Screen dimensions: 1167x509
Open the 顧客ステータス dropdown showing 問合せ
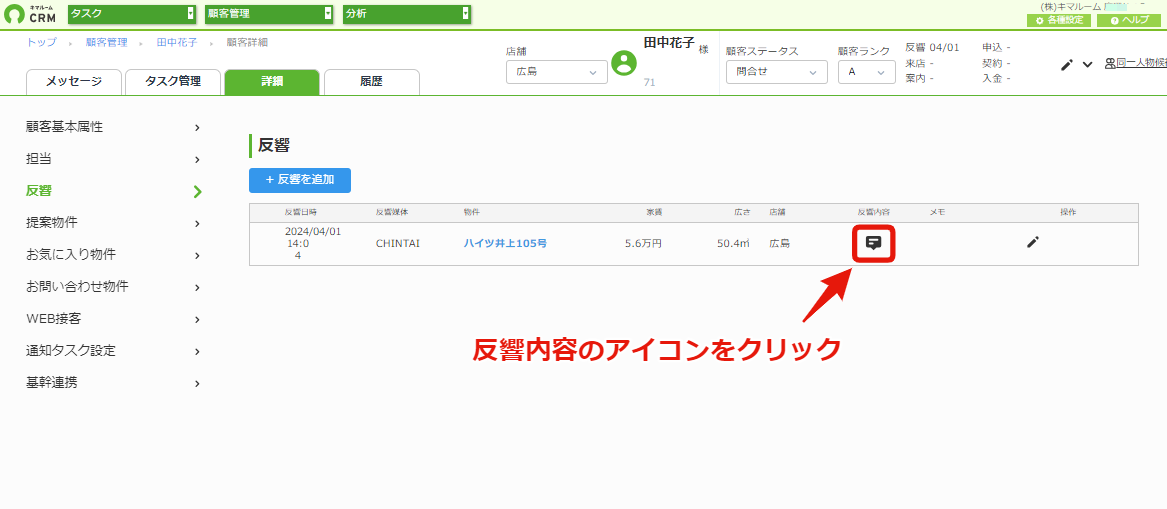coord(776,72)
